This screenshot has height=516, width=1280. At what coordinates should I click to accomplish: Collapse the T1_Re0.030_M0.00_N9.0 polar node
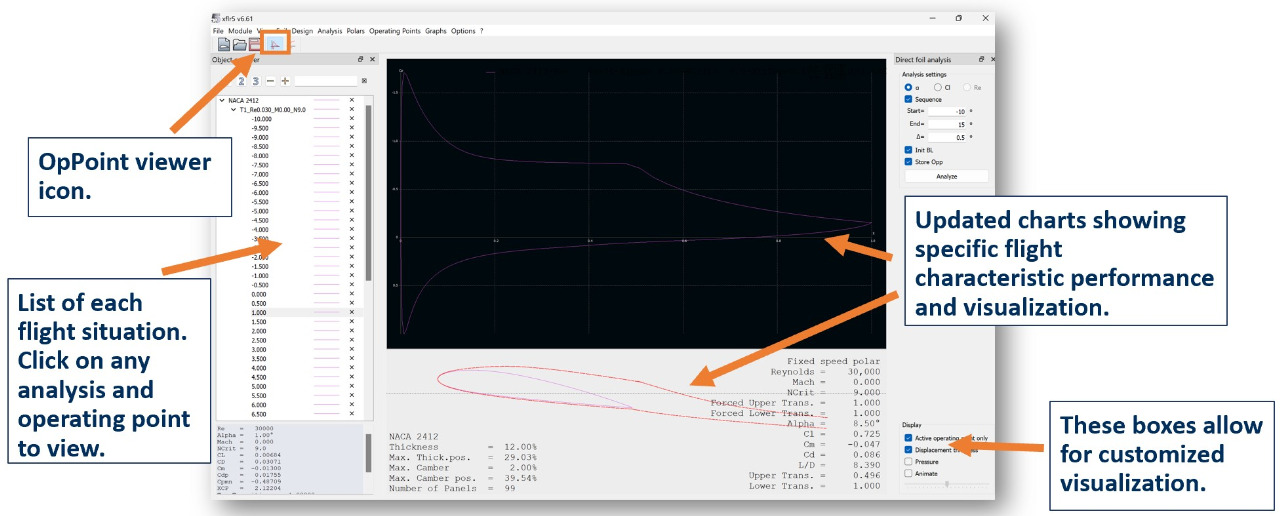(234, 110)
